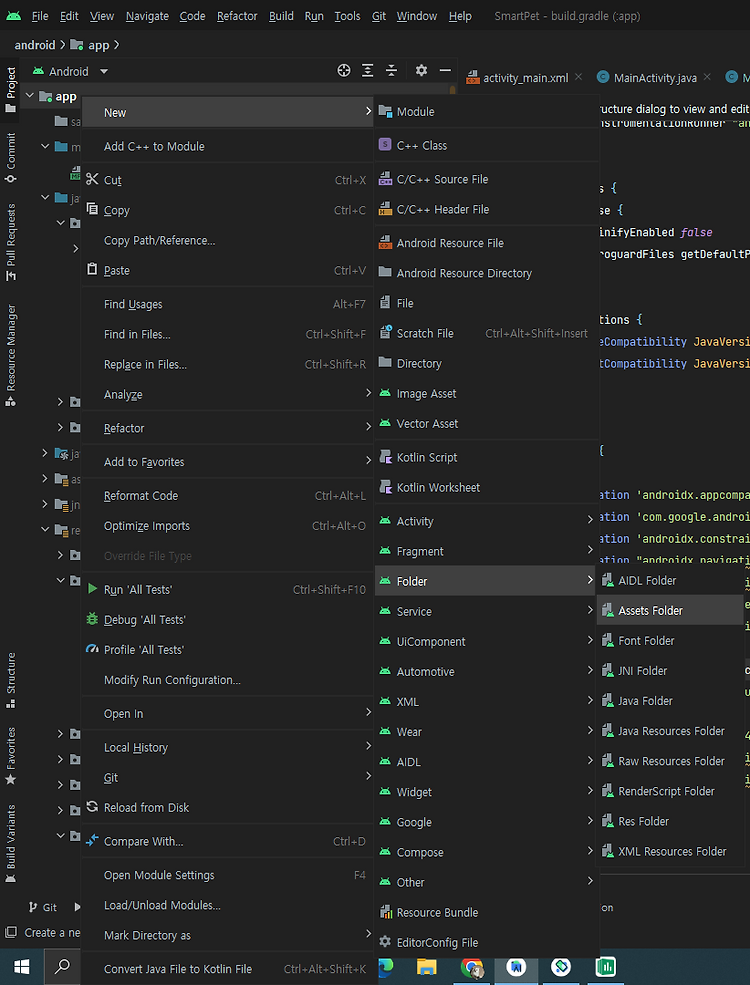Click the Copy icon in context menu
The height and width of the screenshot is (985, 750).
click(92, 209)
